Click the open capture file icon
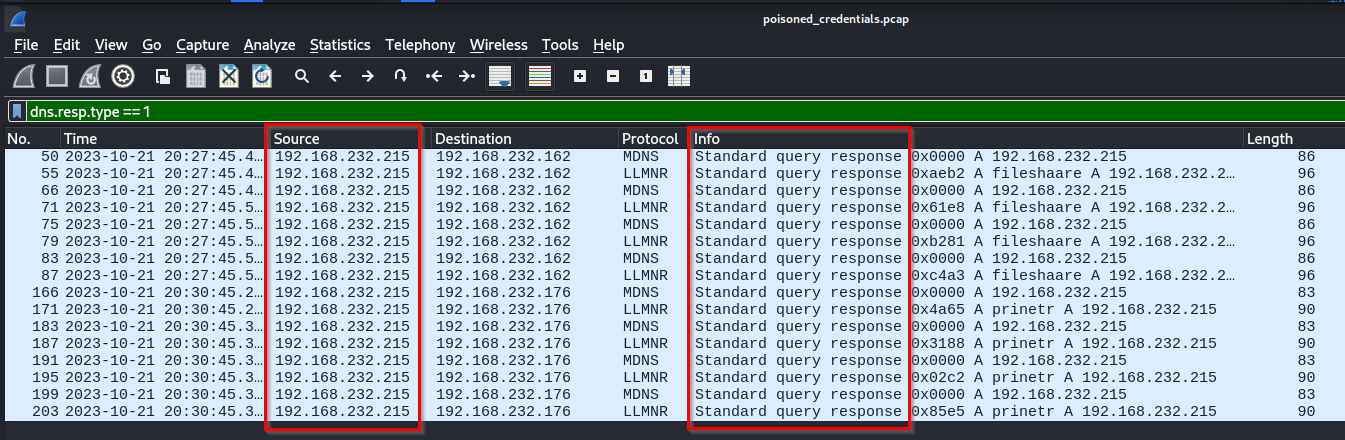This screenshot has height=440, width=1345. pos(162,76)
